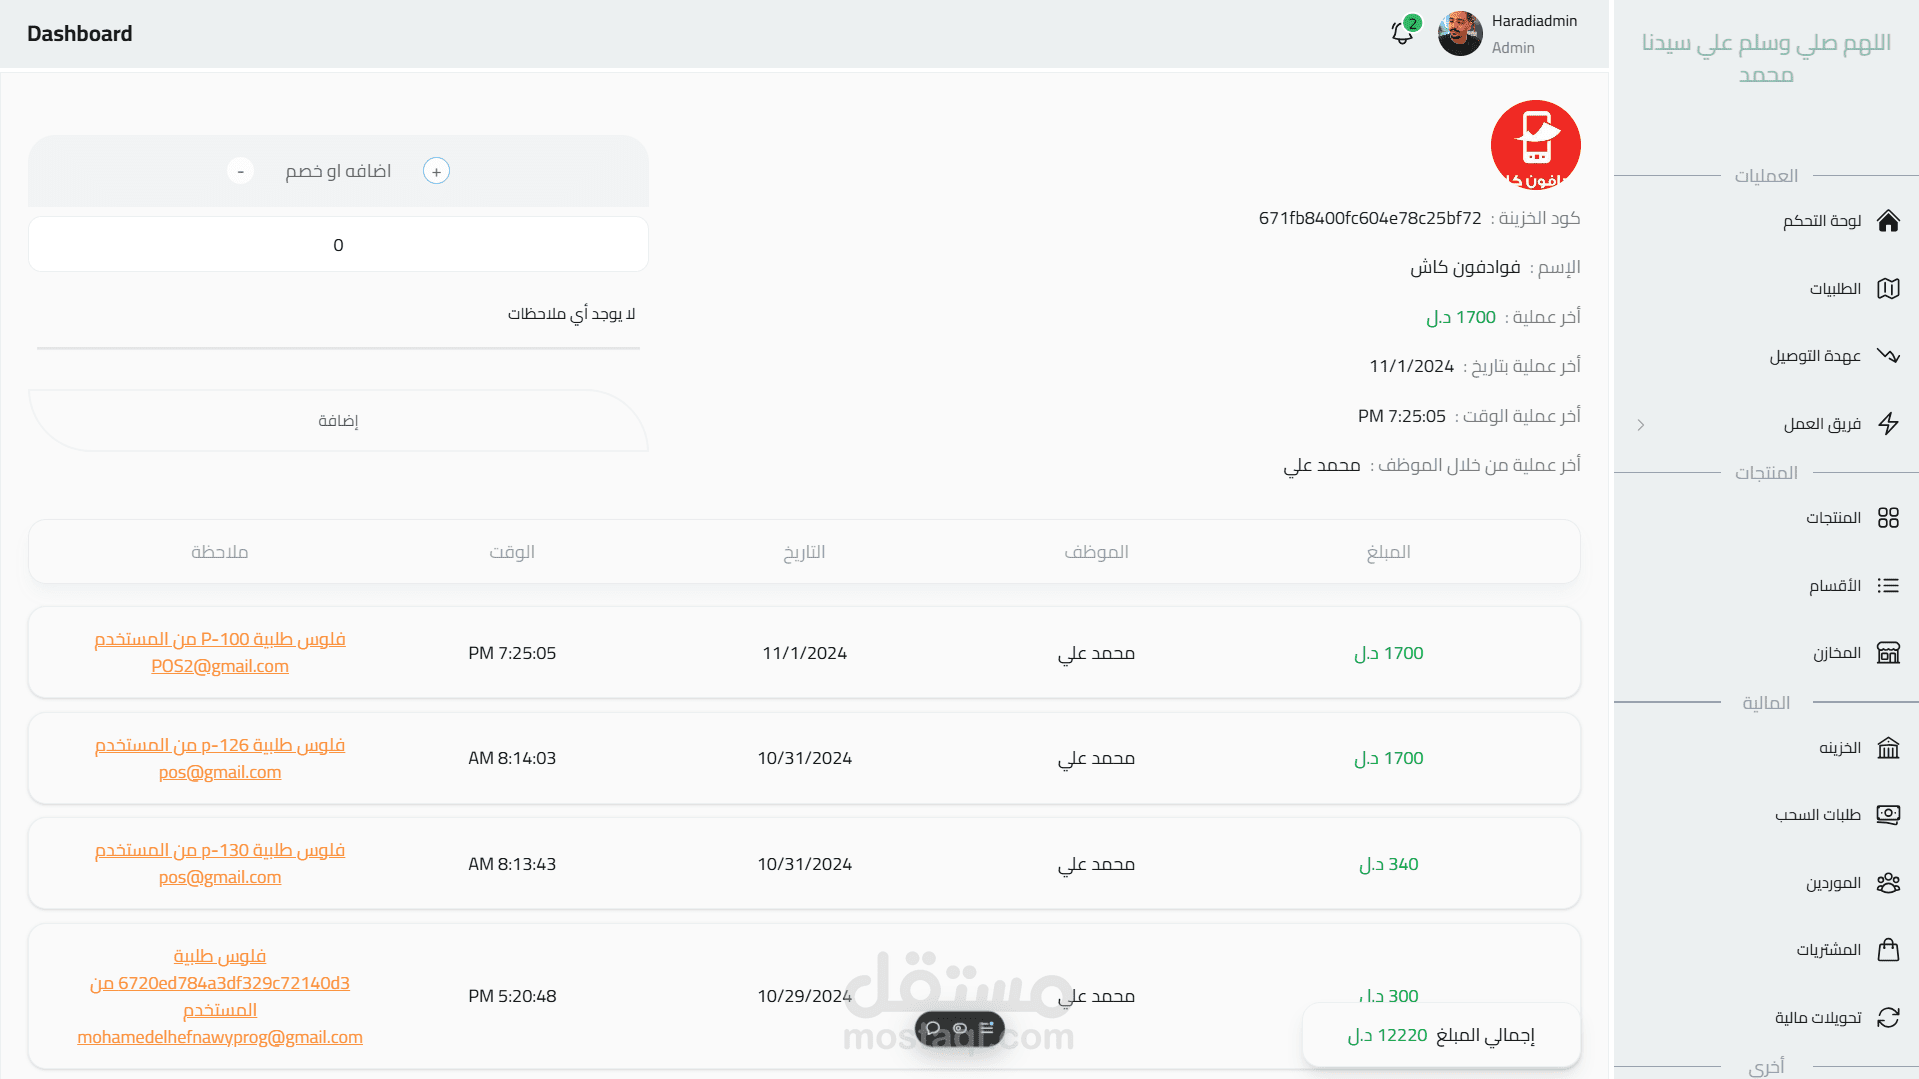Image resolution: width=1919 pixels, height=1079 pixels.
Task: Click the lightning icon for فريق العمل
Action: pyautogui.click(x=1888, y=424)
